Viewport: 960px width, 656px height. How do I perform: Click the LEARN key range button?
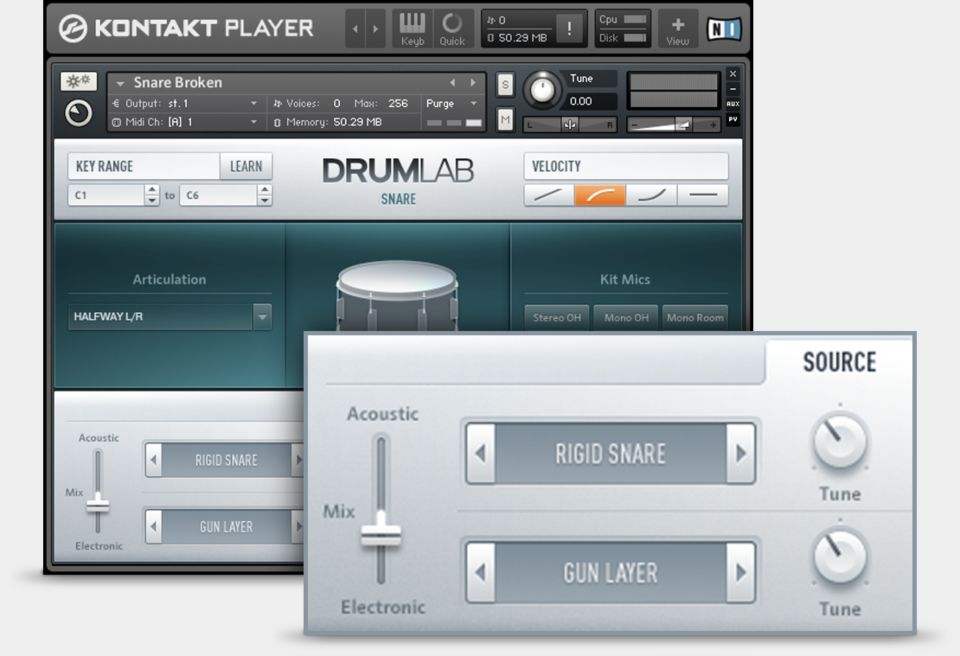(246, 167)
